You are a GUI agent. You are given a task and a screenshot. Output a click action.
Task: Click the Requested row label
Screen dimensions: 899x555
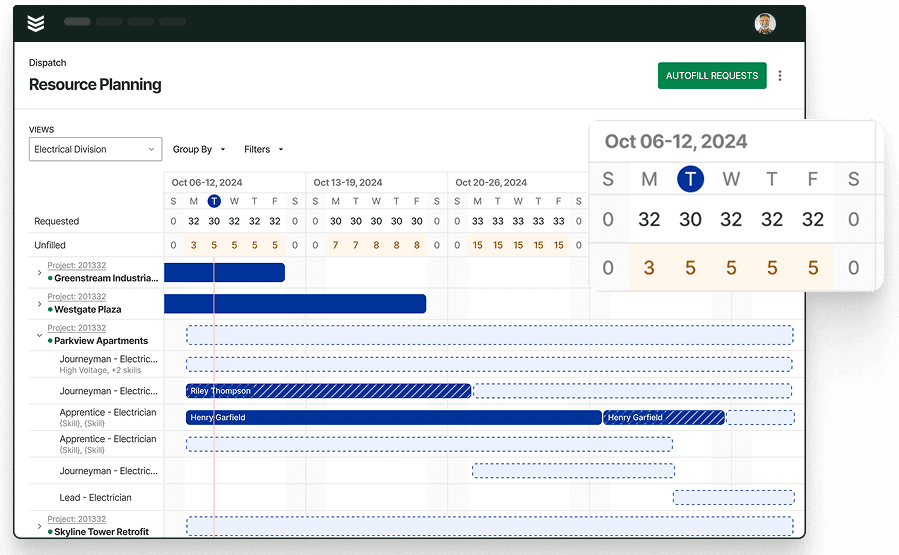tap(57, 221)
